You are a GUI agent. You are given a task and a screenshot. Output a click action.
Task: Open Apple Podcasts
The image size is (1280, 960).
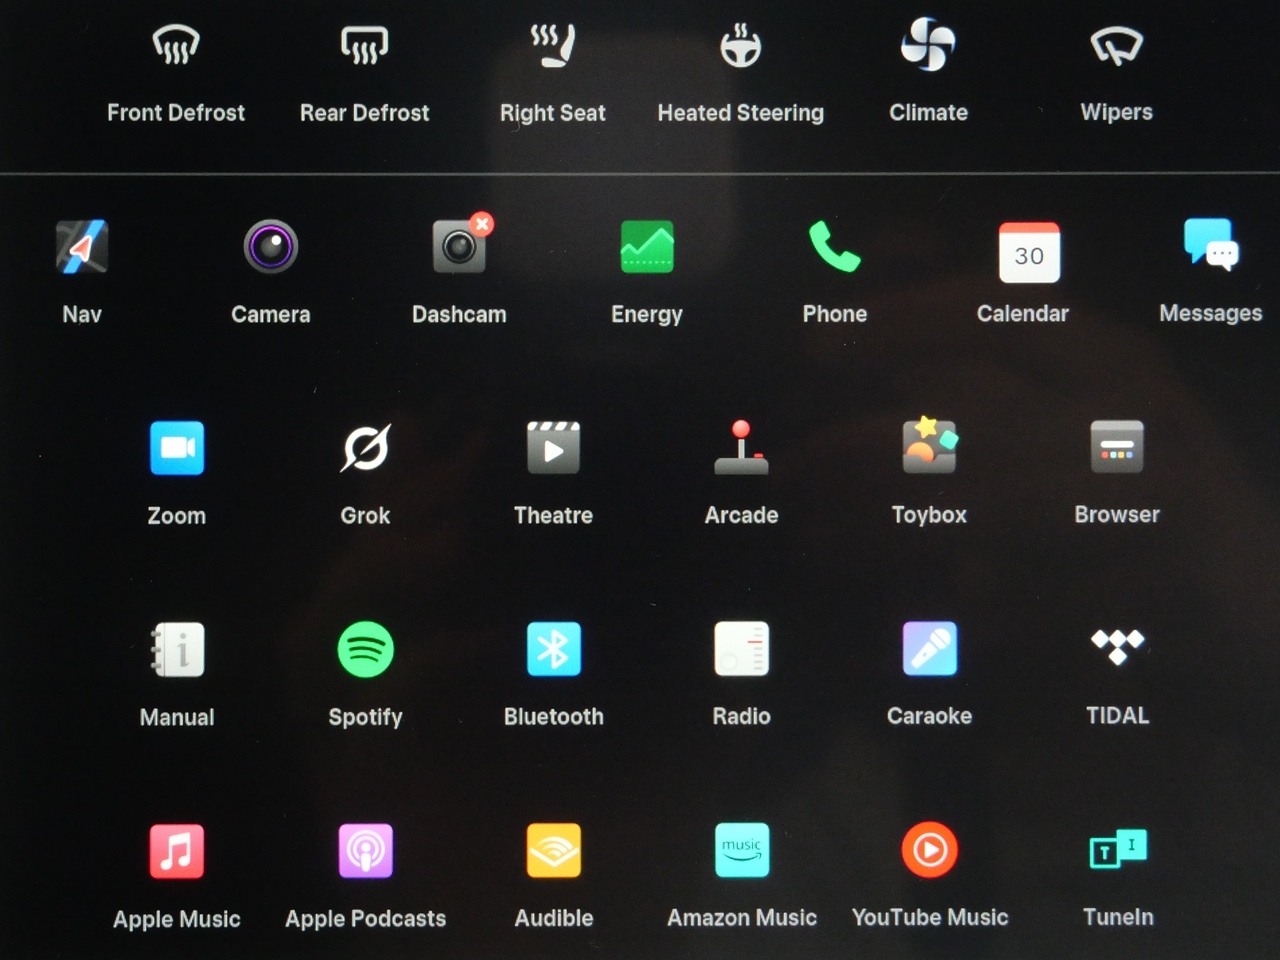(x=365, y=851)
